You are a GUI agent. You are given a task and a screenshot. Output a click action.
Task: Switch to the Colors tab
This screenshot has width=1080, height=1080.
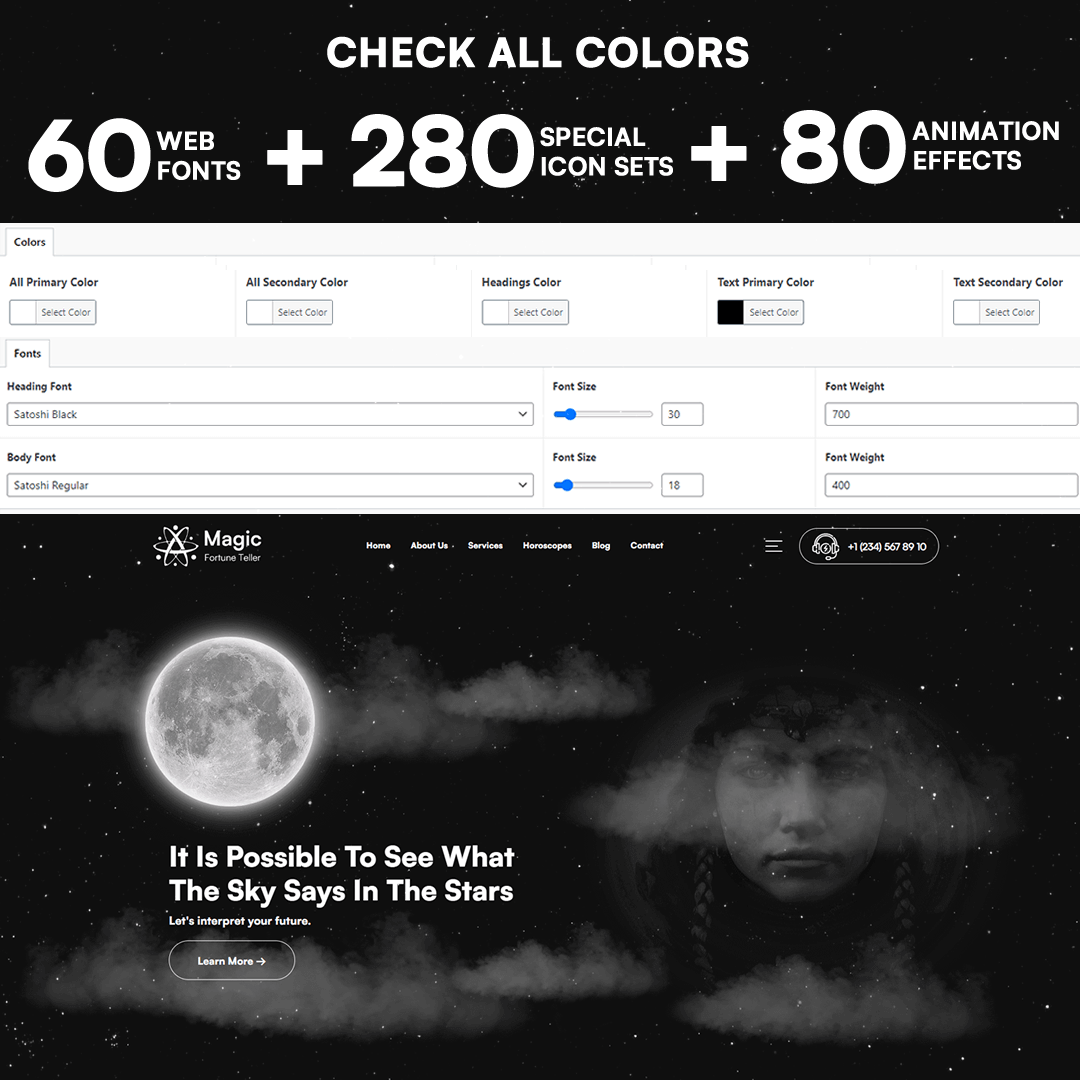(x=30, y=242)
